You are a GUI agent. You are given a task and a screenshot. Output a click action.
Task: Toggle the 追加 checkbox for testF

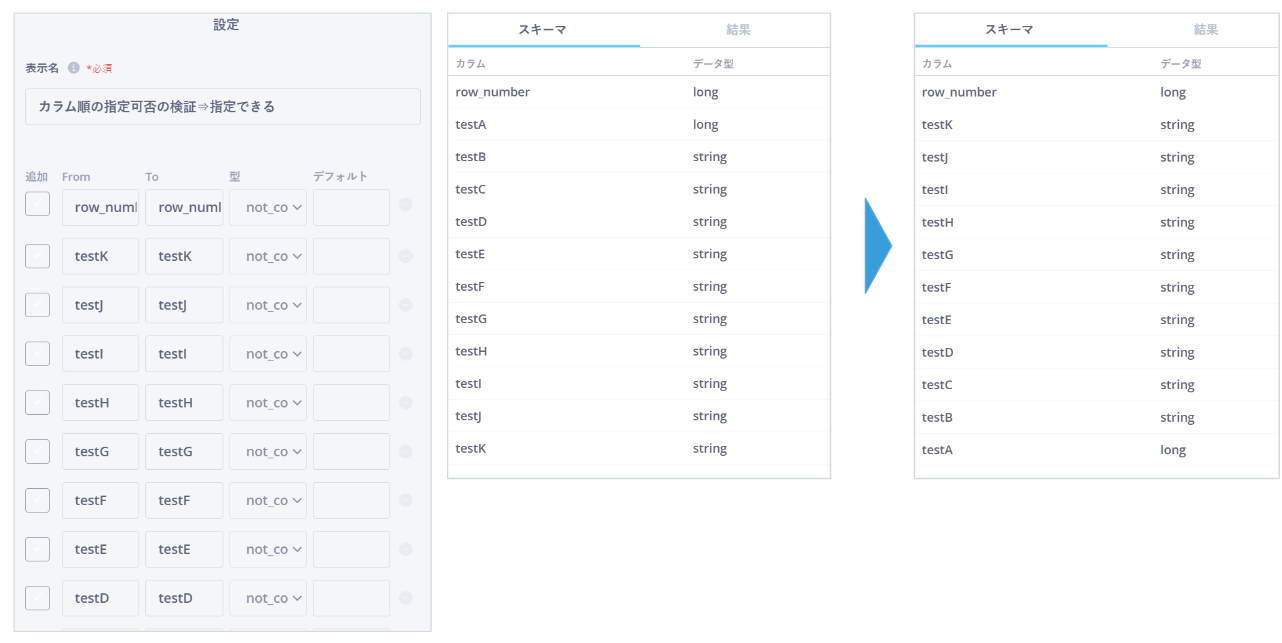pyautogui.click(x=37, y=499)
